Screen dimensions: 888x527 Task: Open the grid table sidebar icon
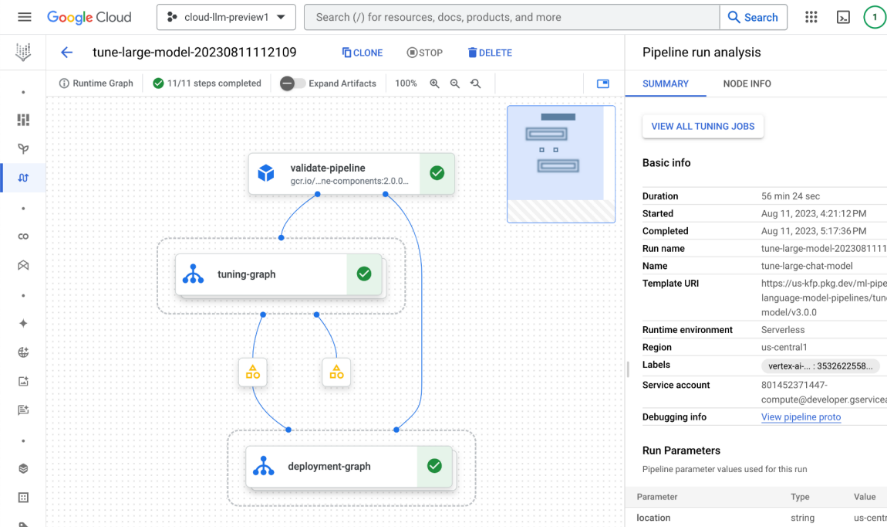pos(23,498)
